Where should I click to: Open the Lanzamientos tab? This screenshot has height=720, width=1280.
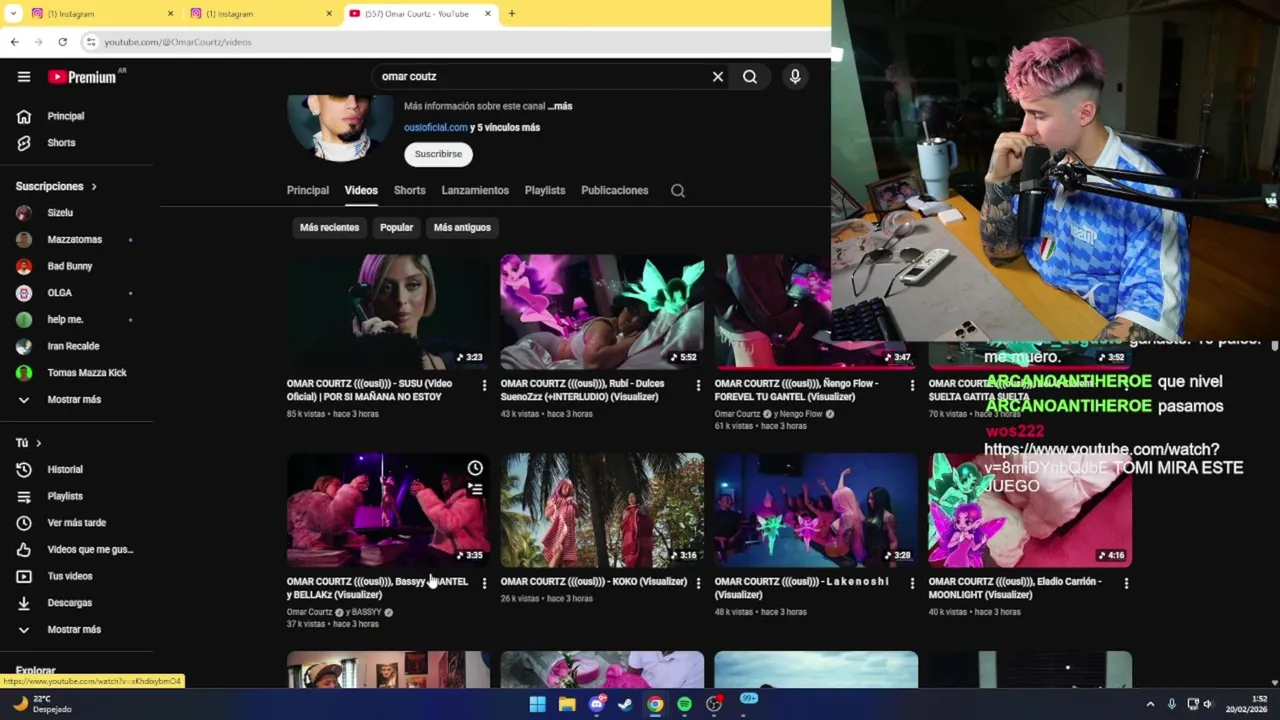(475, 191)
